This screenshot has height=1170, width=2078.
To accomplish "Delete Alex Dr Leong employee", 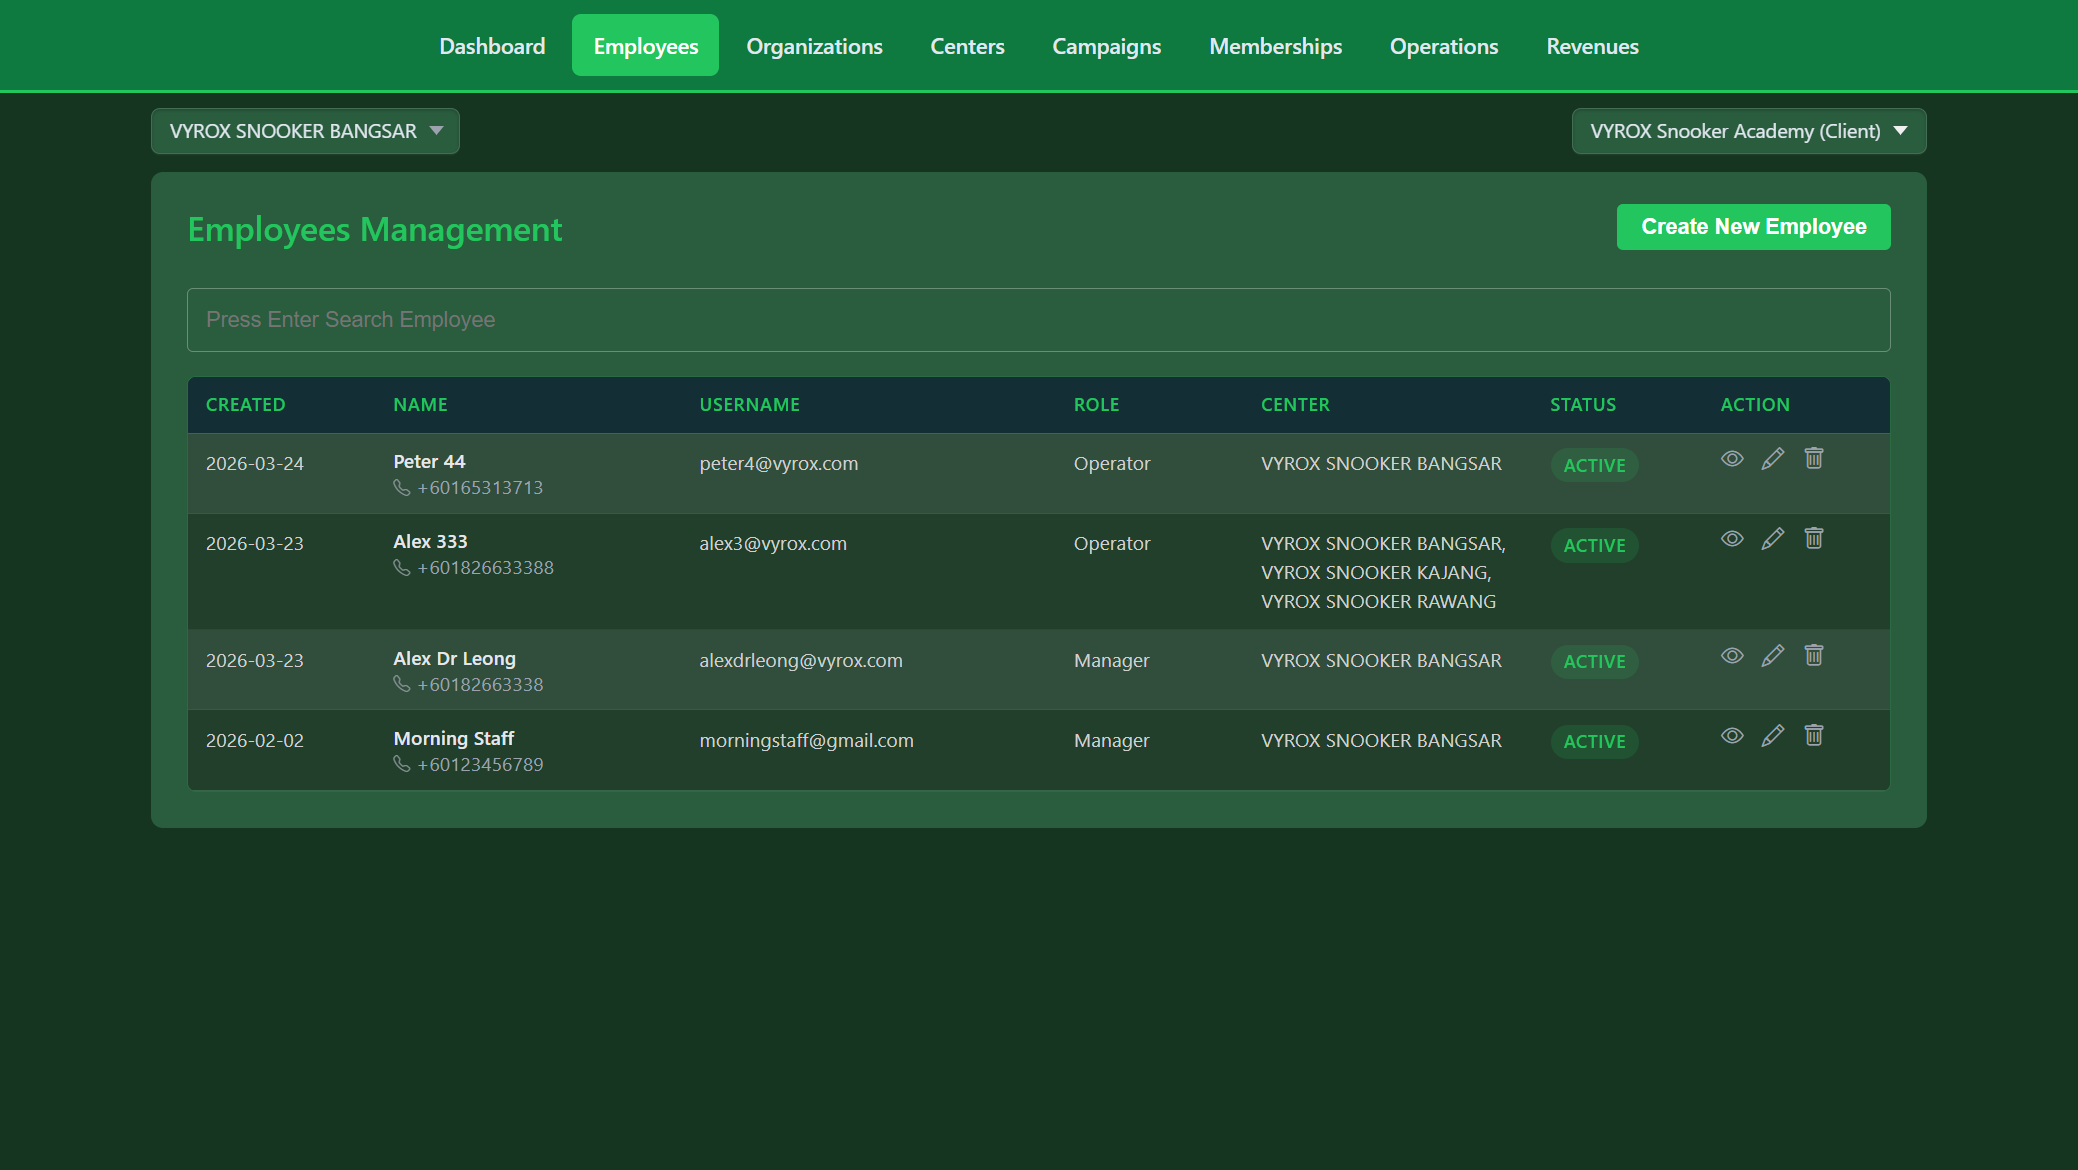I will (x=1814, y=655).
